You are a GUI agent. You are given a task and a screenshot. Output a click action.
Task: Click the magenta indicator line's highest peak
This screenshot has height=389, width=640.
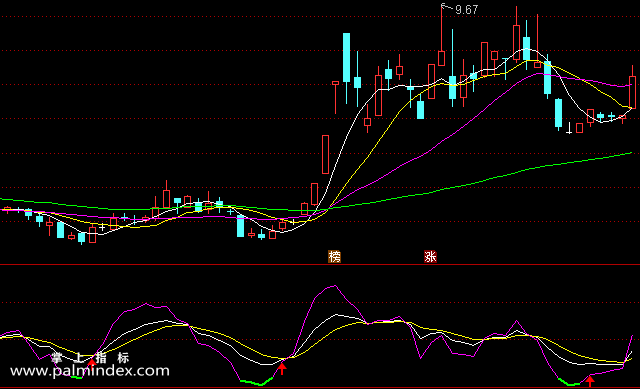335,286
